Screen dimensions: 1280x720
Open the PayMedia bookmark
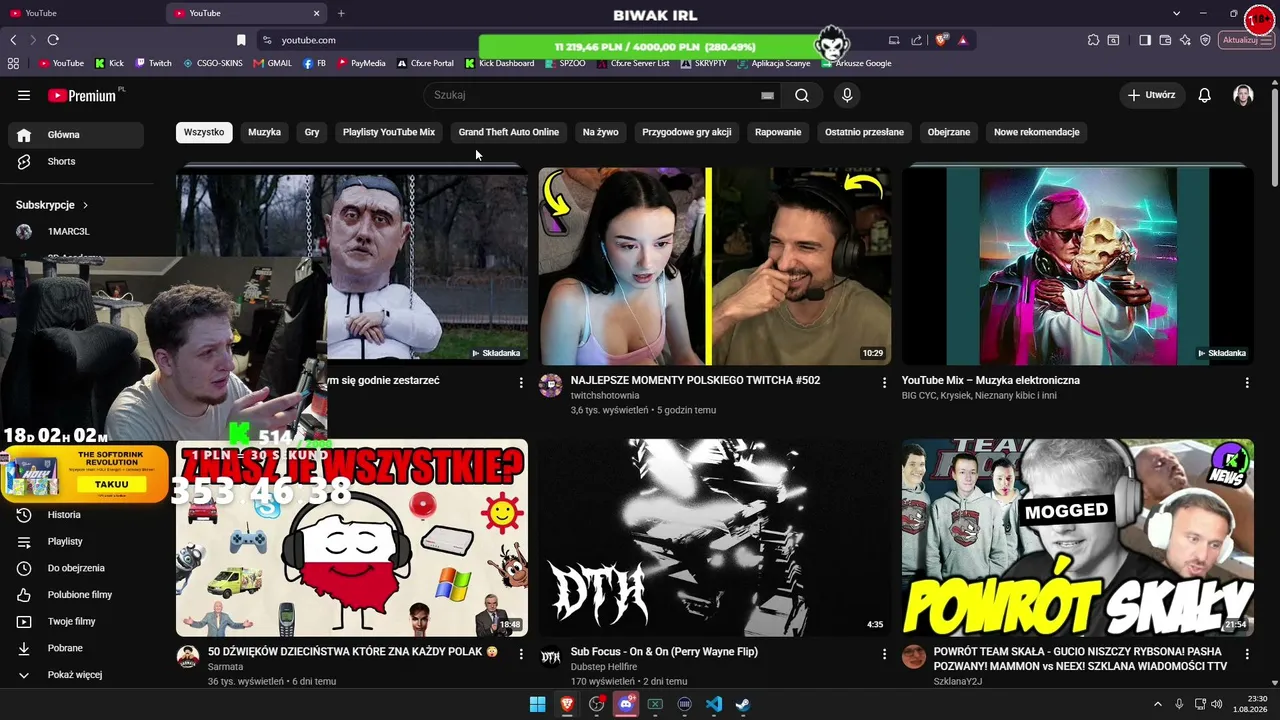click(x=361, y=63)
